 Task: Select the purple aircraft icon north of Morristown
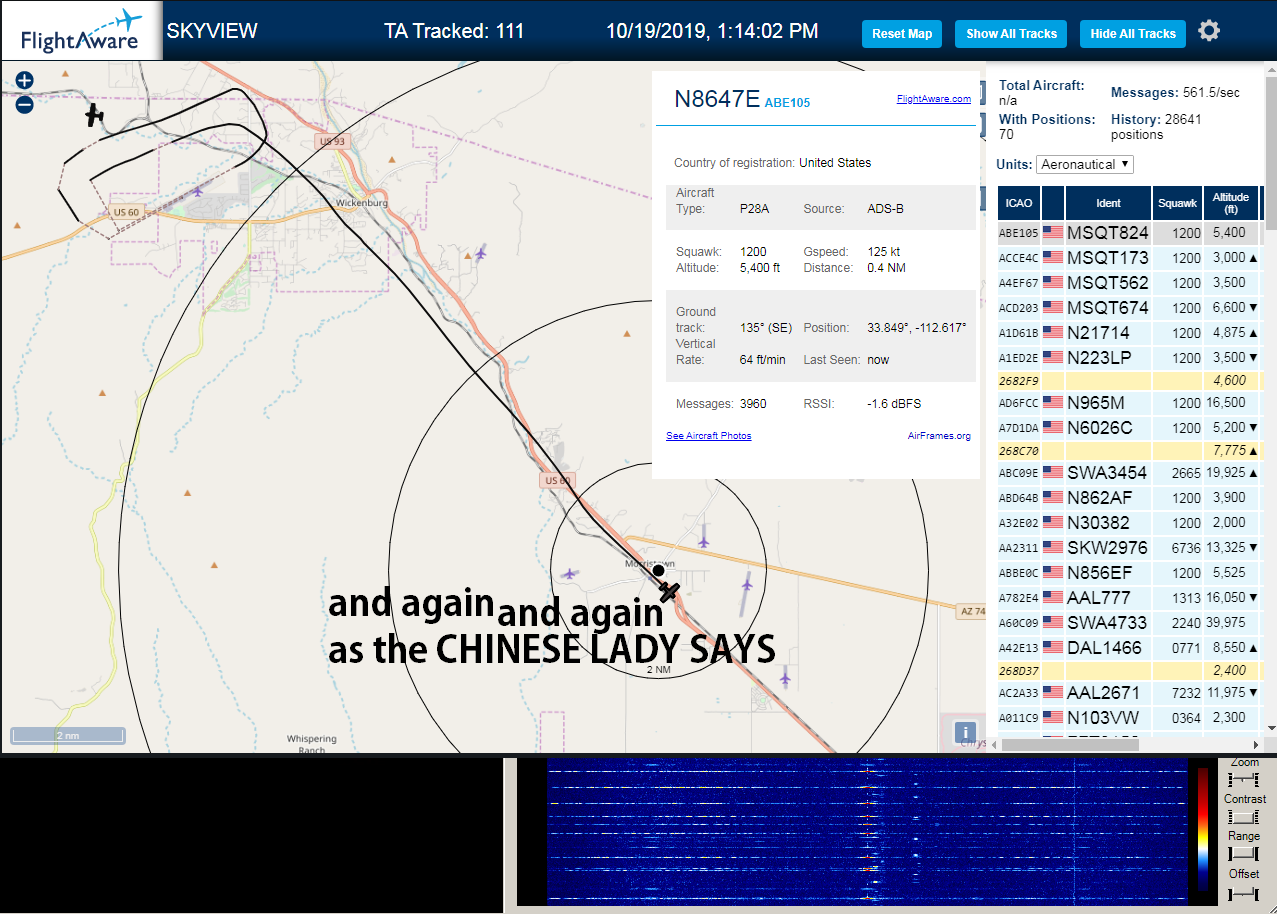tap(704, 541)
